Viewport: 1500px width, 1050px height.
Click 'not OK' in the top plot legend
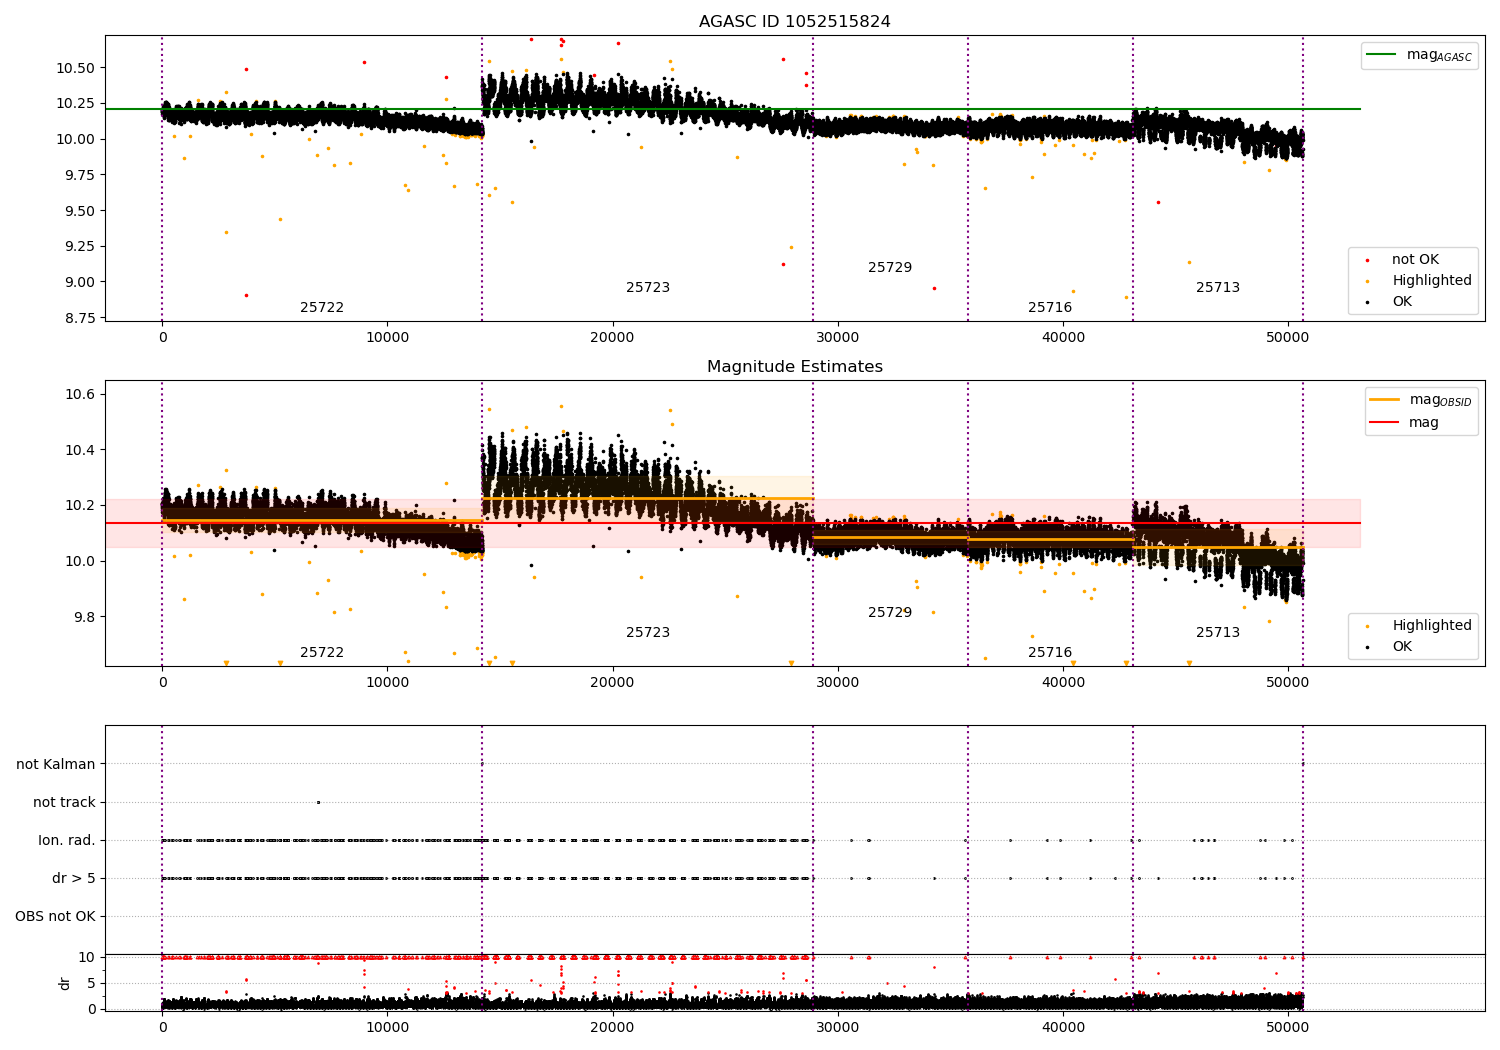(1415, 260)
